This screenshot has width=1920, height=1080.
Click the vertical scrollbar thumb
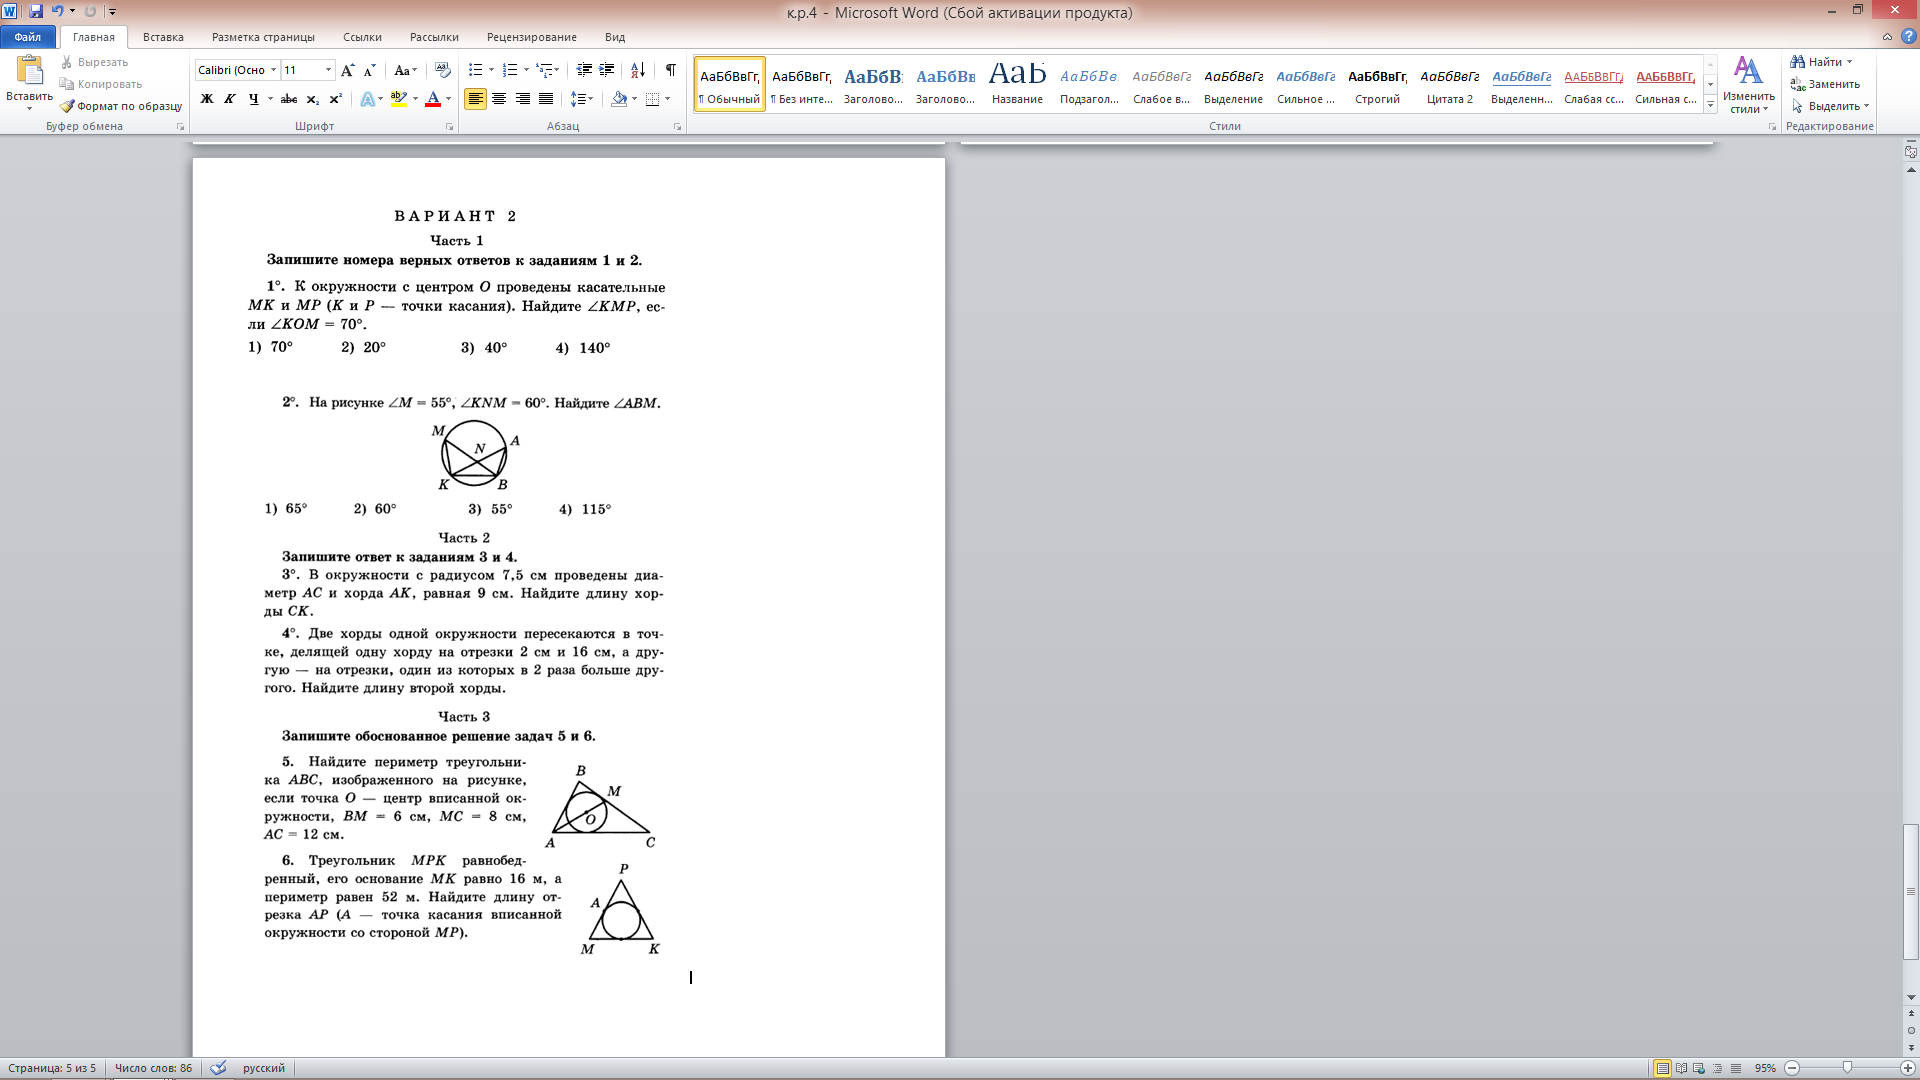1911,891
